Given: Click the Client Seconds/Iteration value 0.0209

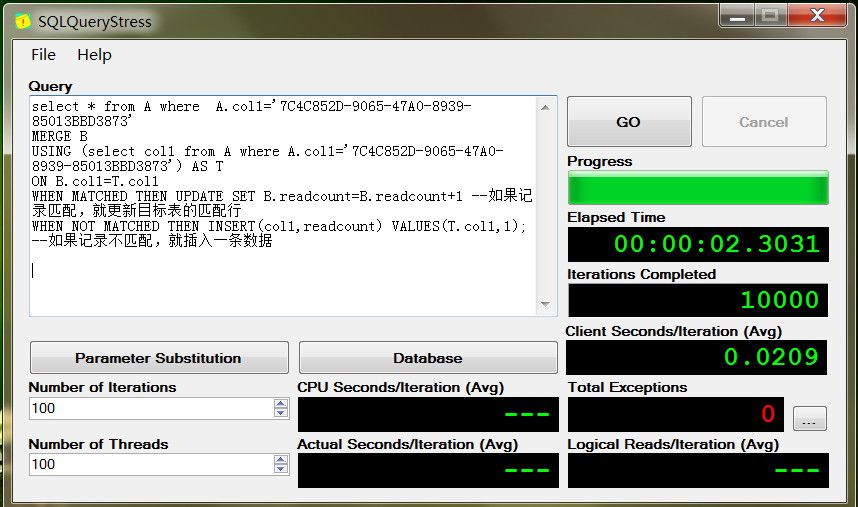Looking at the screenshot, I should point(771,357).
